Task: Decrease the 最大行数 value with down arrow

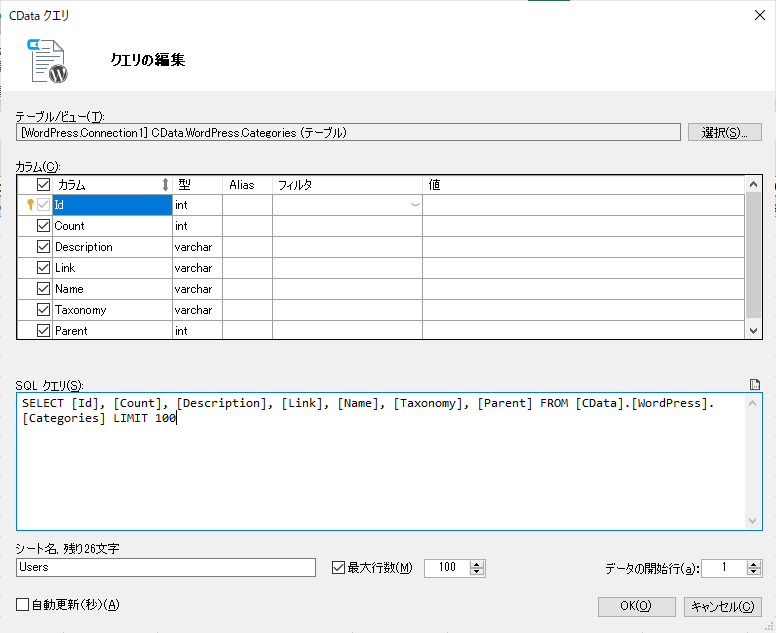Action: coord(477,572)
